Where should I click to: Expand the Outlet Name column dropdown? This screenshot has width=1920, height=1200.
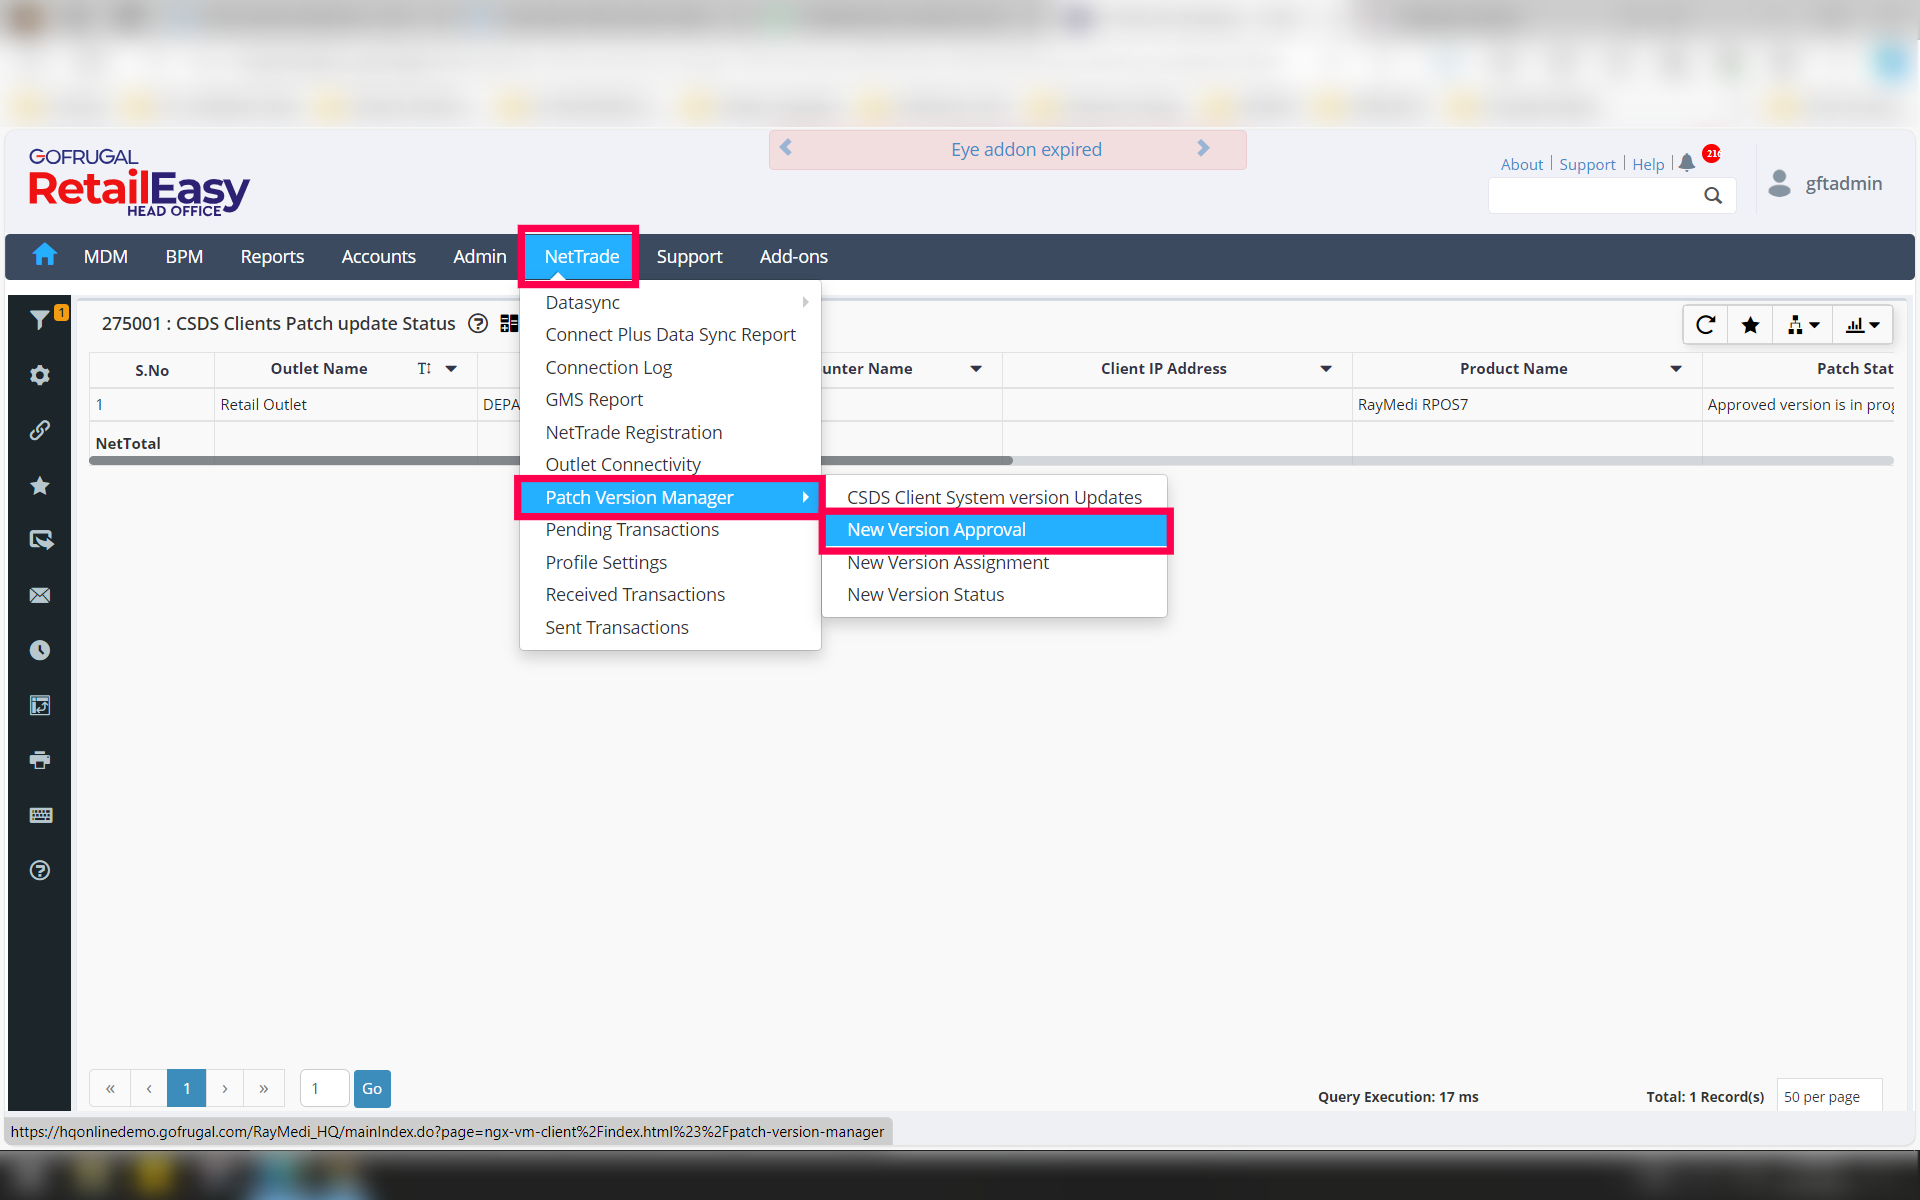click(451, 369)
